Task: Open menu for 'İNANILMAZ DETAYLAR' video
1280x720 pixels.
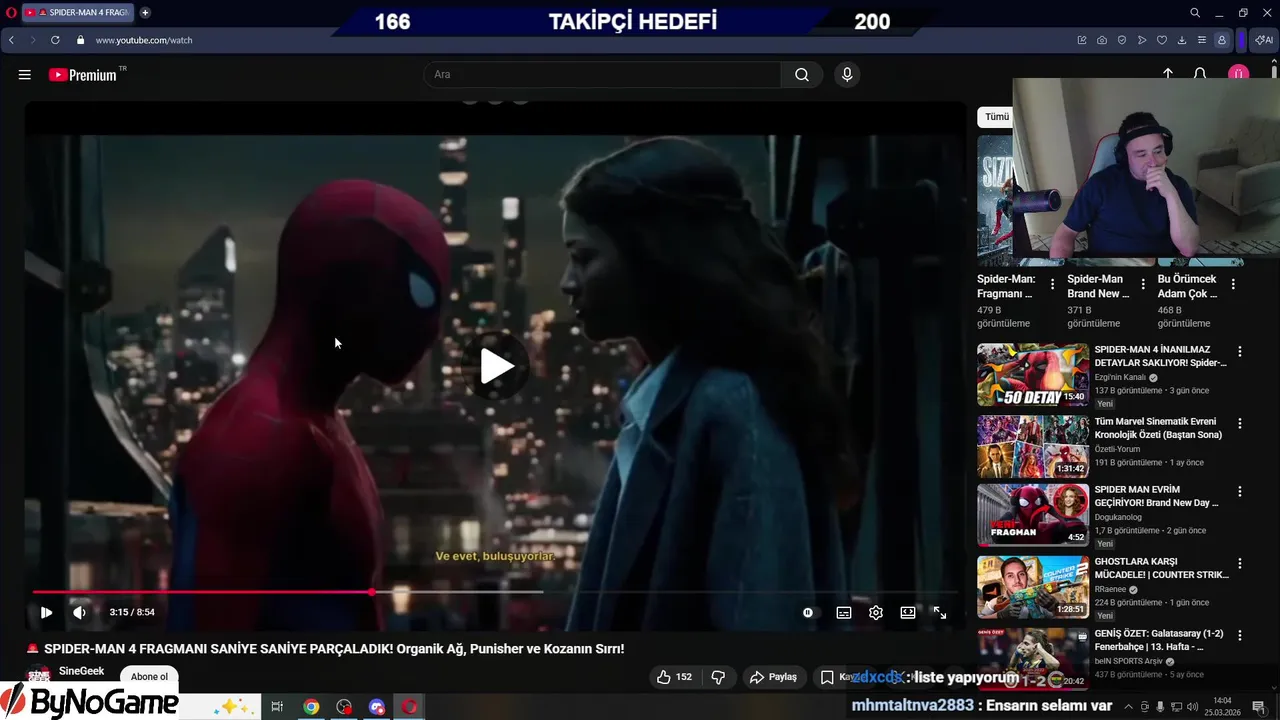Action: click(x=1240, y=351)
